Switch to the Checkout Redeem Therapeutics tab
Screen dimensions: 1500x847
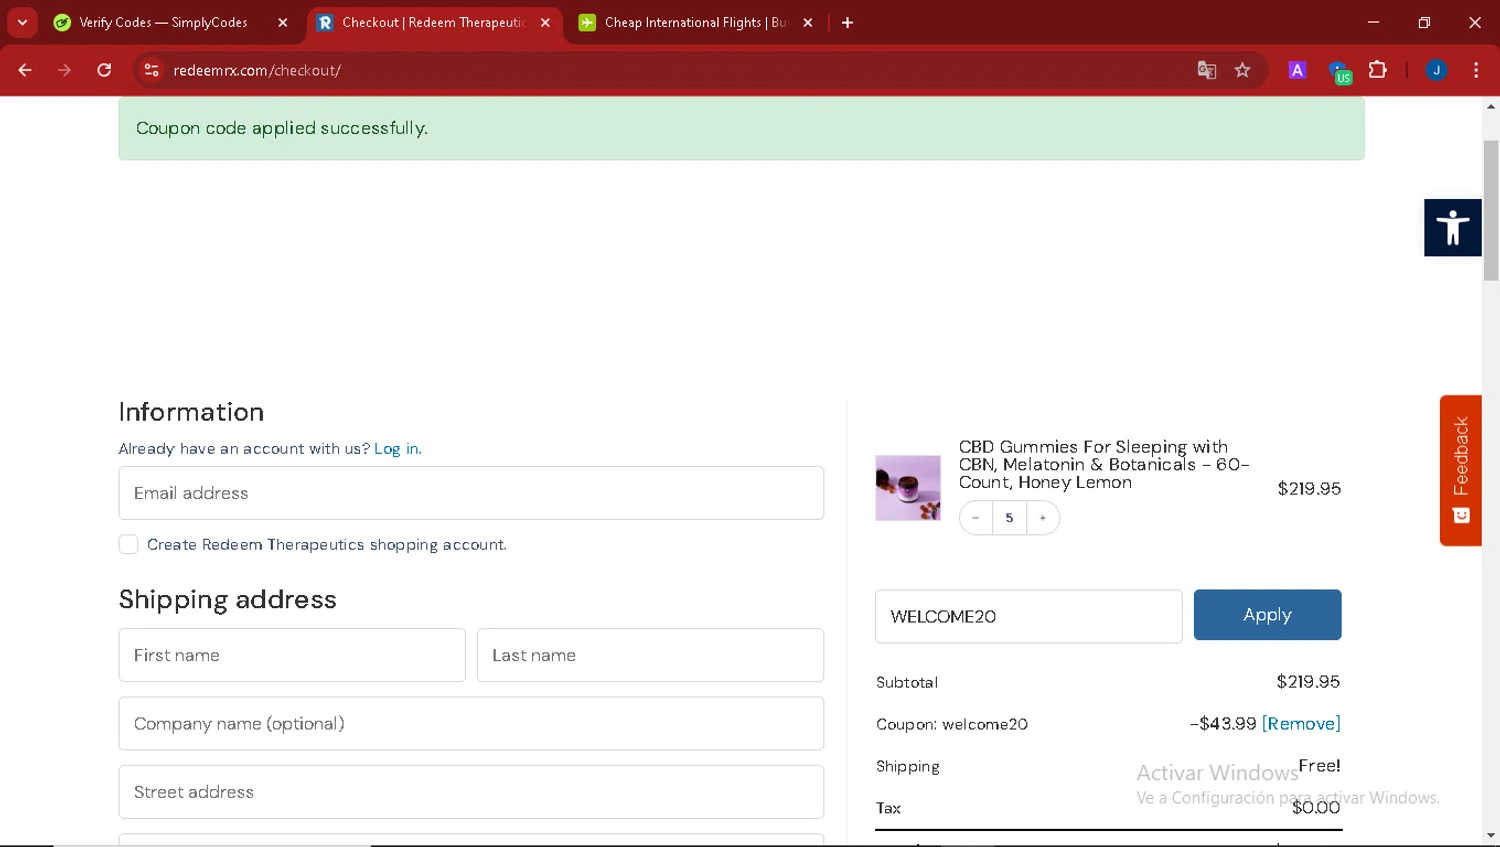[432, 22]
